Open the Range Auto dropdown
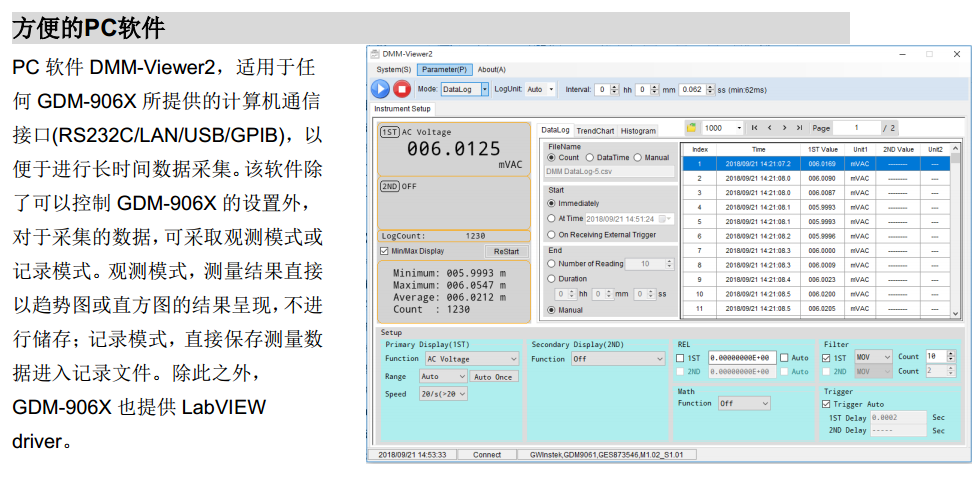This screenshot has height=493, width=980. coord(443,377)
